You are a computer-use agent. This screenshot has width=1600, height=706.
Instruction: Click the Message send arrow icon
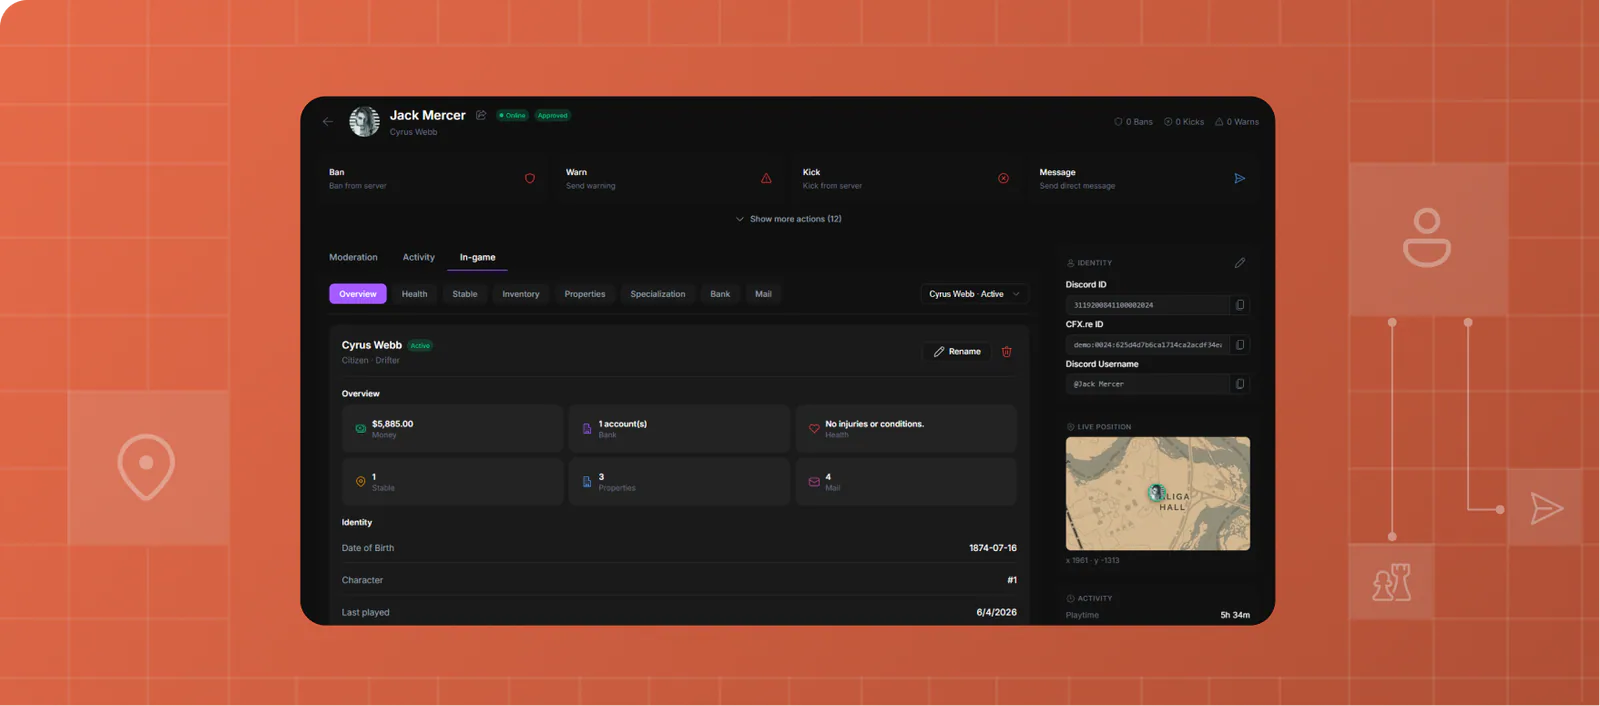[1240, 178]
